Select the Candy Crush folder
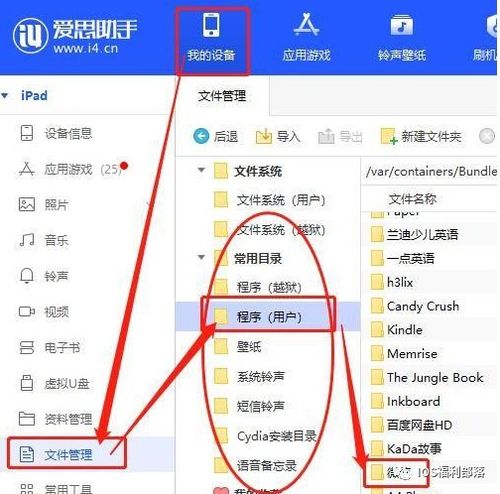The height and width of the screenshot is (494, 500). point(415,306)
